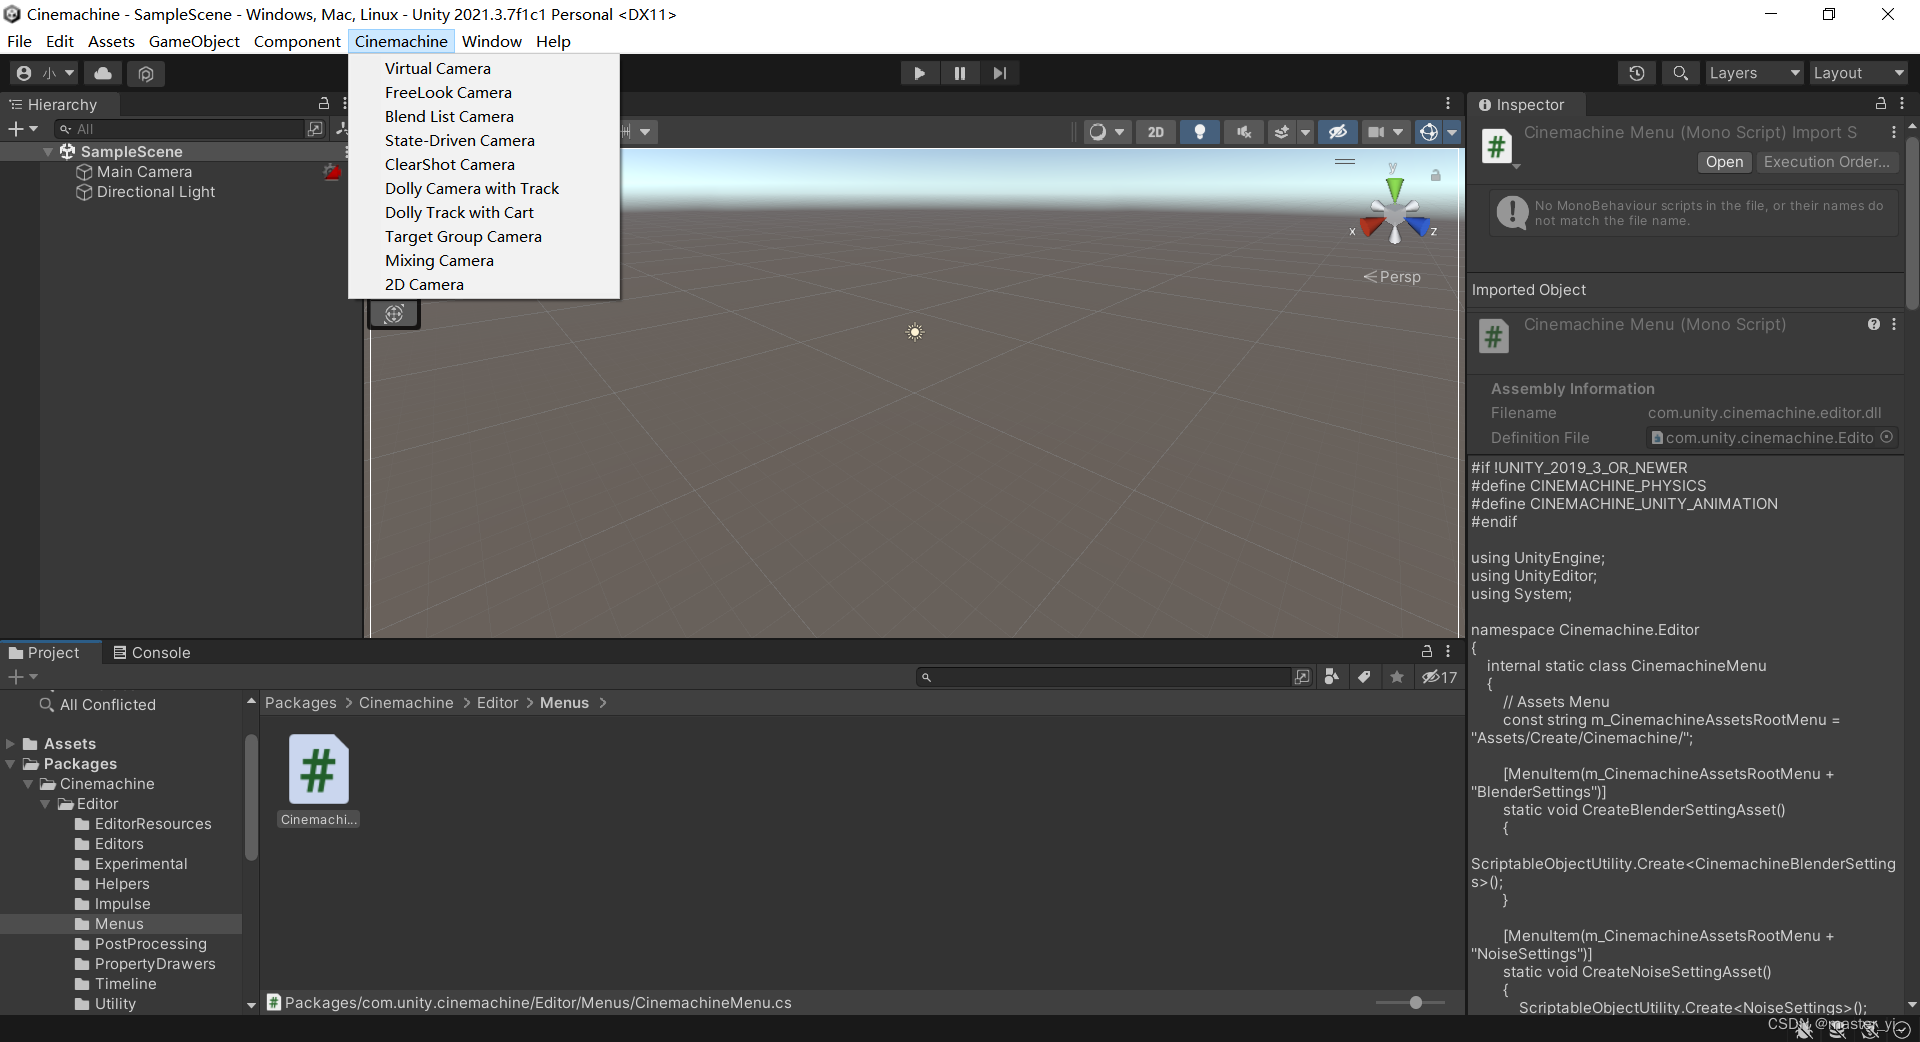Toggle the Inspector panel lock icon

point(1880,104)
